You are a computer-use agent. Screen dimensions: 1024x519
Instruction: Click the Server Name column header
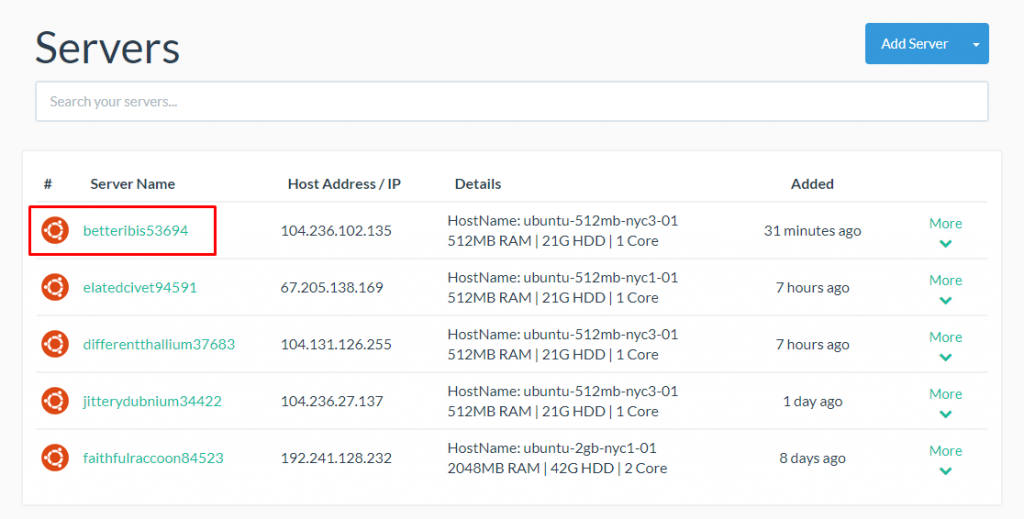133,184
